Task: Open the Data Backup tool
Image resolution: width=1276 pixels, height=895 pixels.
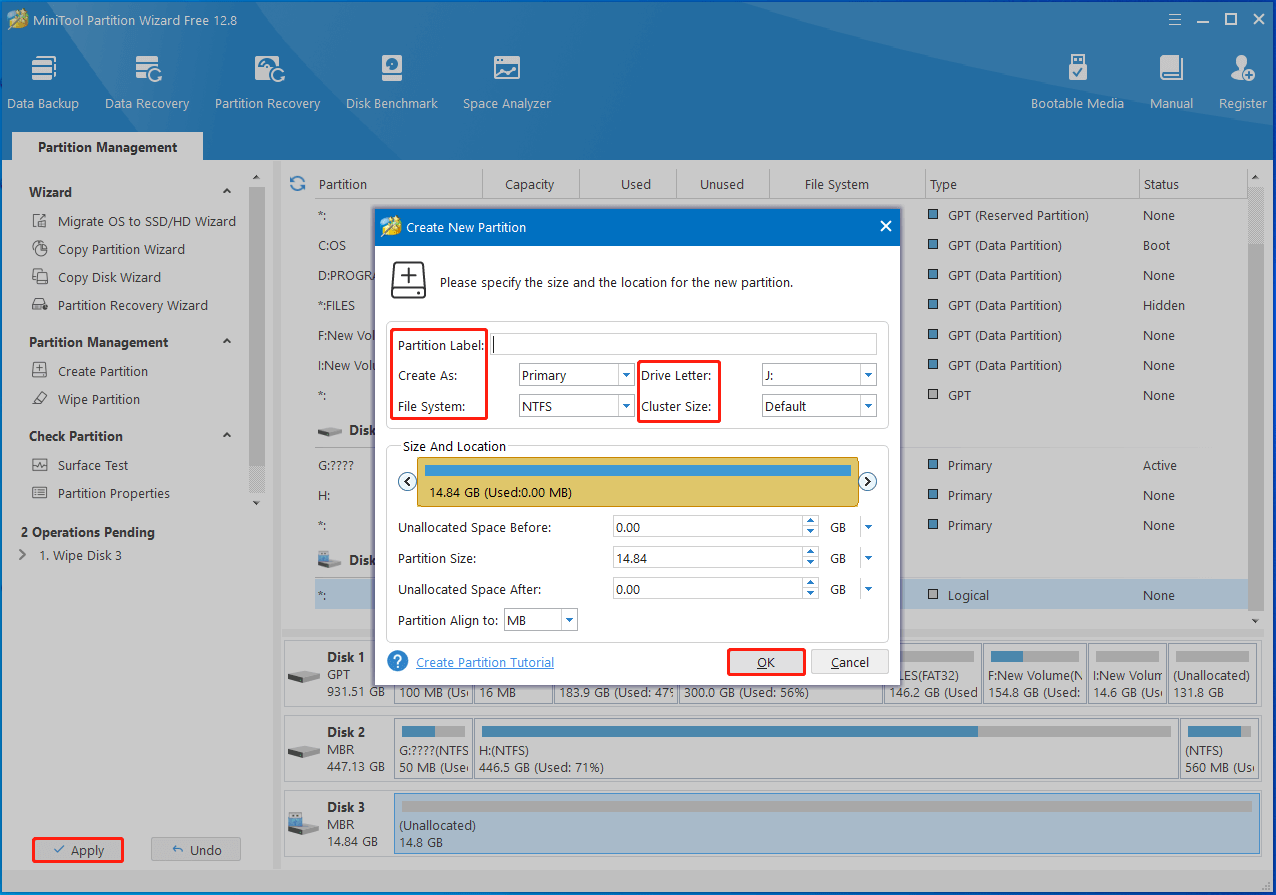Action: (x=43, y=82)
